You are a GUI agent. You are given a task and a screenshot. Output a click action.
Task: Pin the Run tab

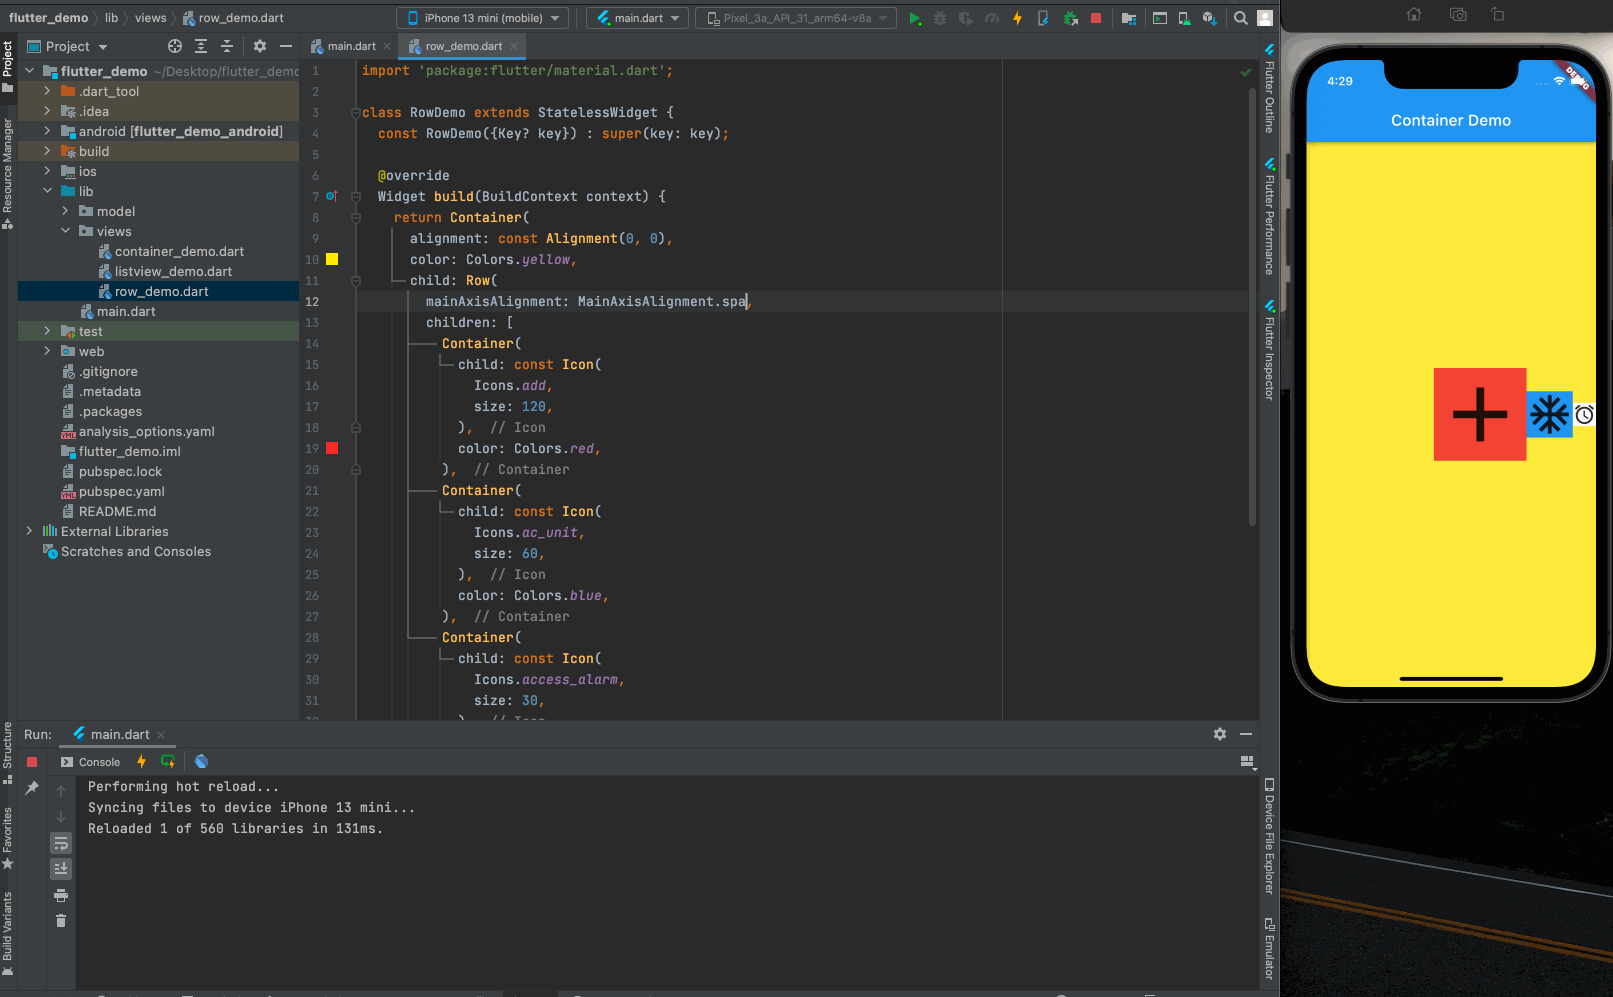click(x=32, y=788)
